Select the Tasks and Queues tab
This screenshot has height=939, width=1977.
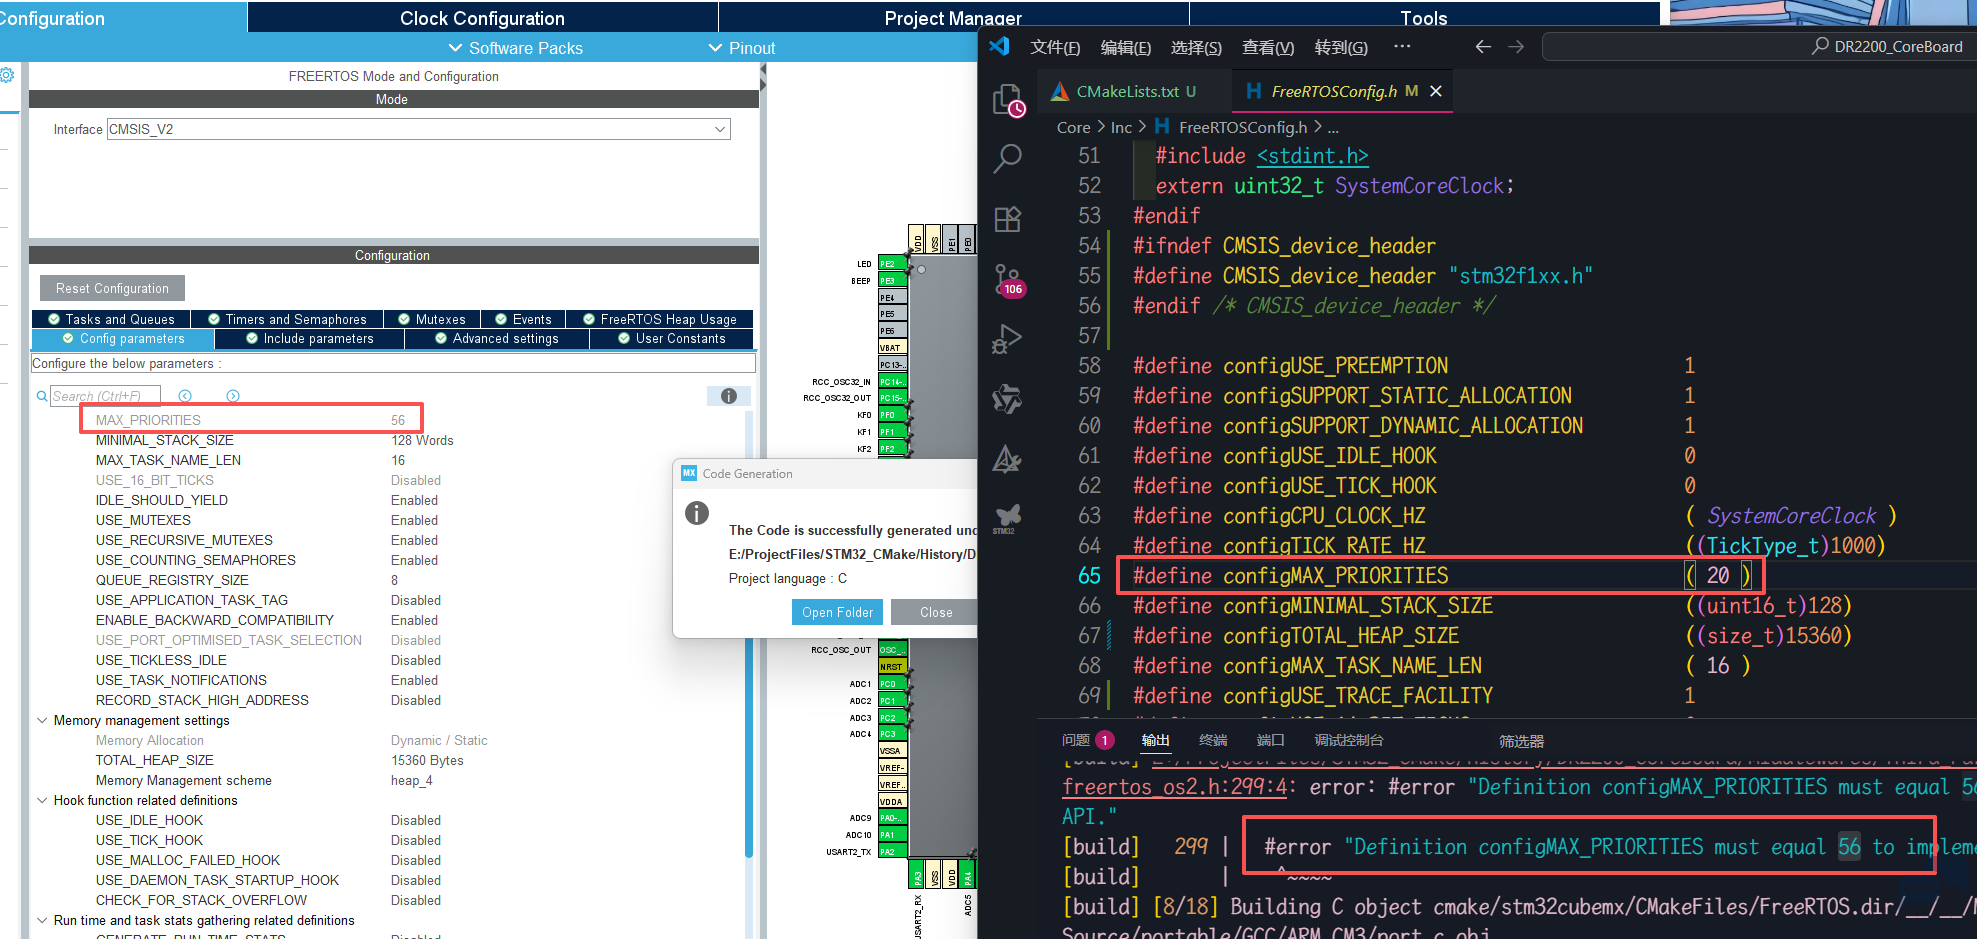[x=111, y=319]
